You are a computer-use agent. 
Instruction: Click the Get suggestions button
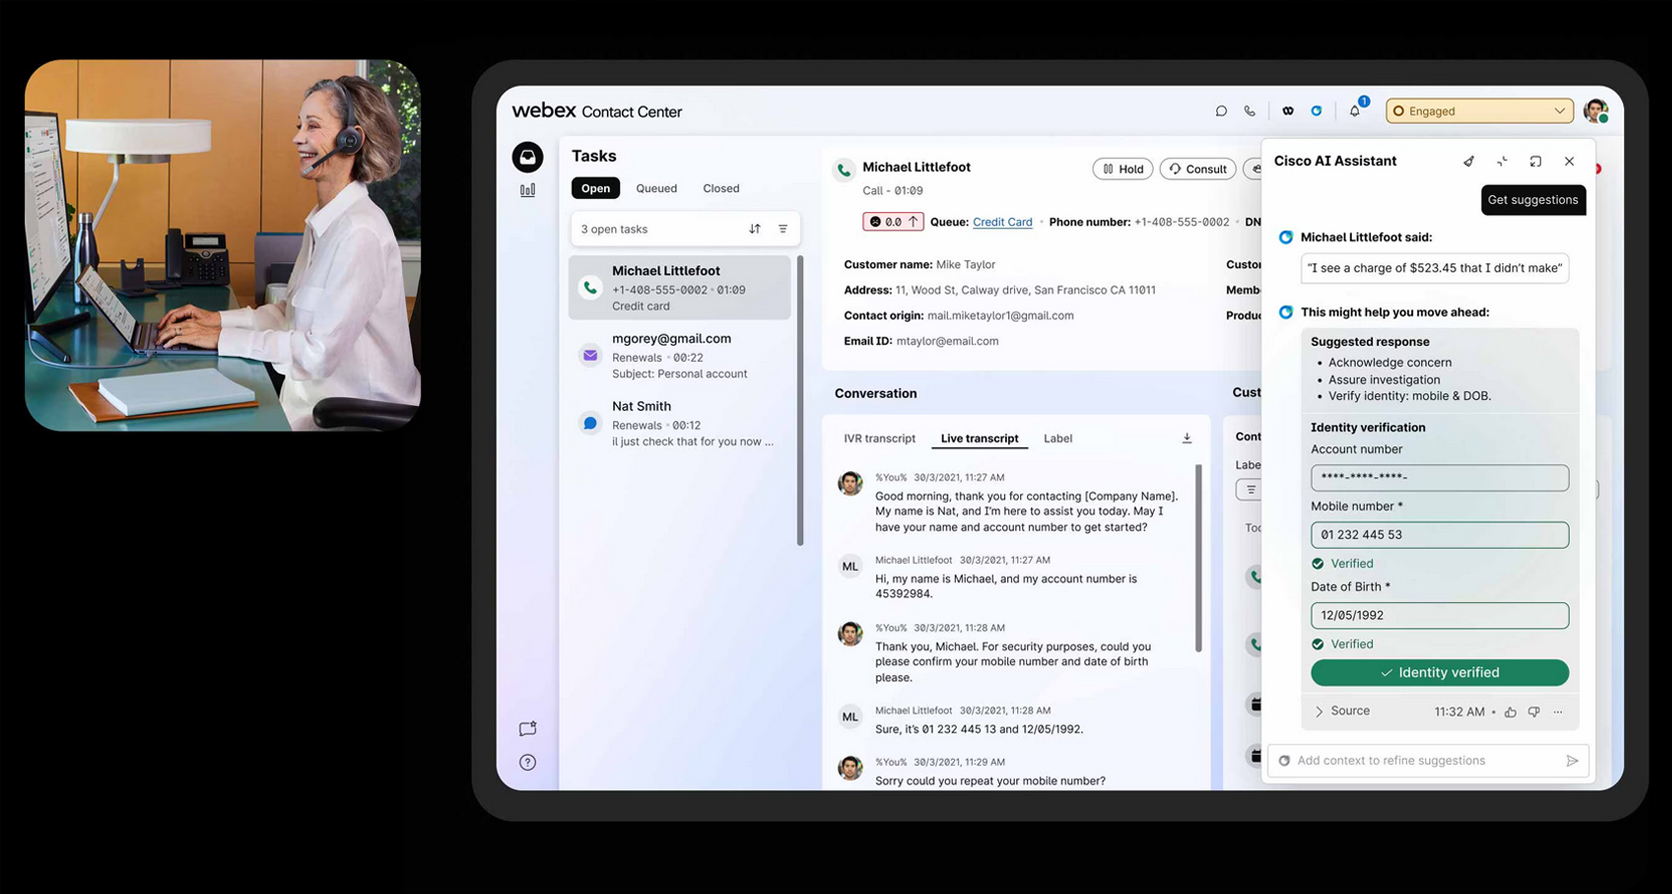point(1532,200)
